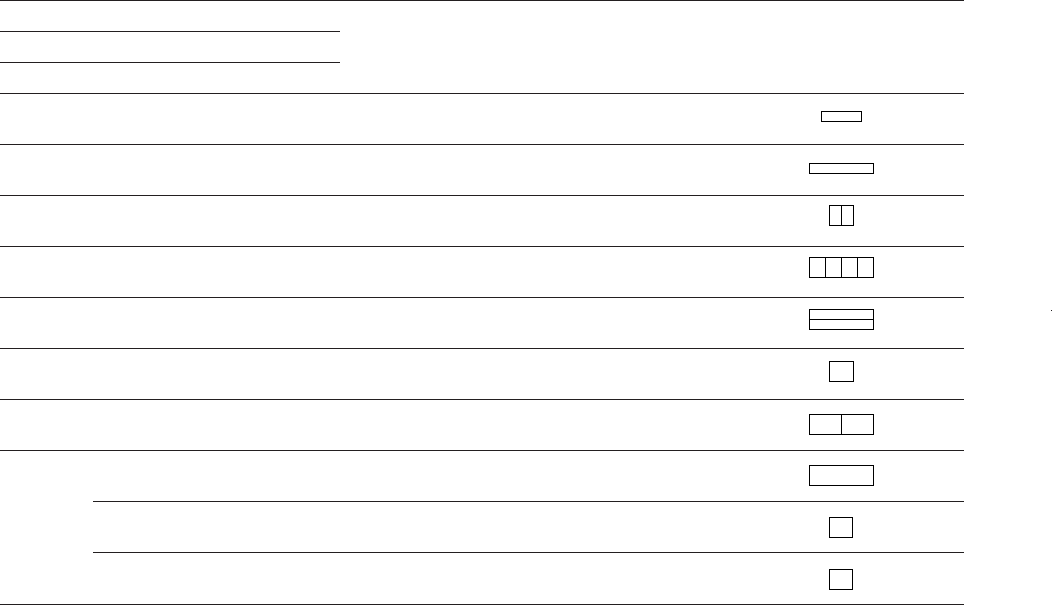Select second cell of the four-cell rectangle

point(833,267)
